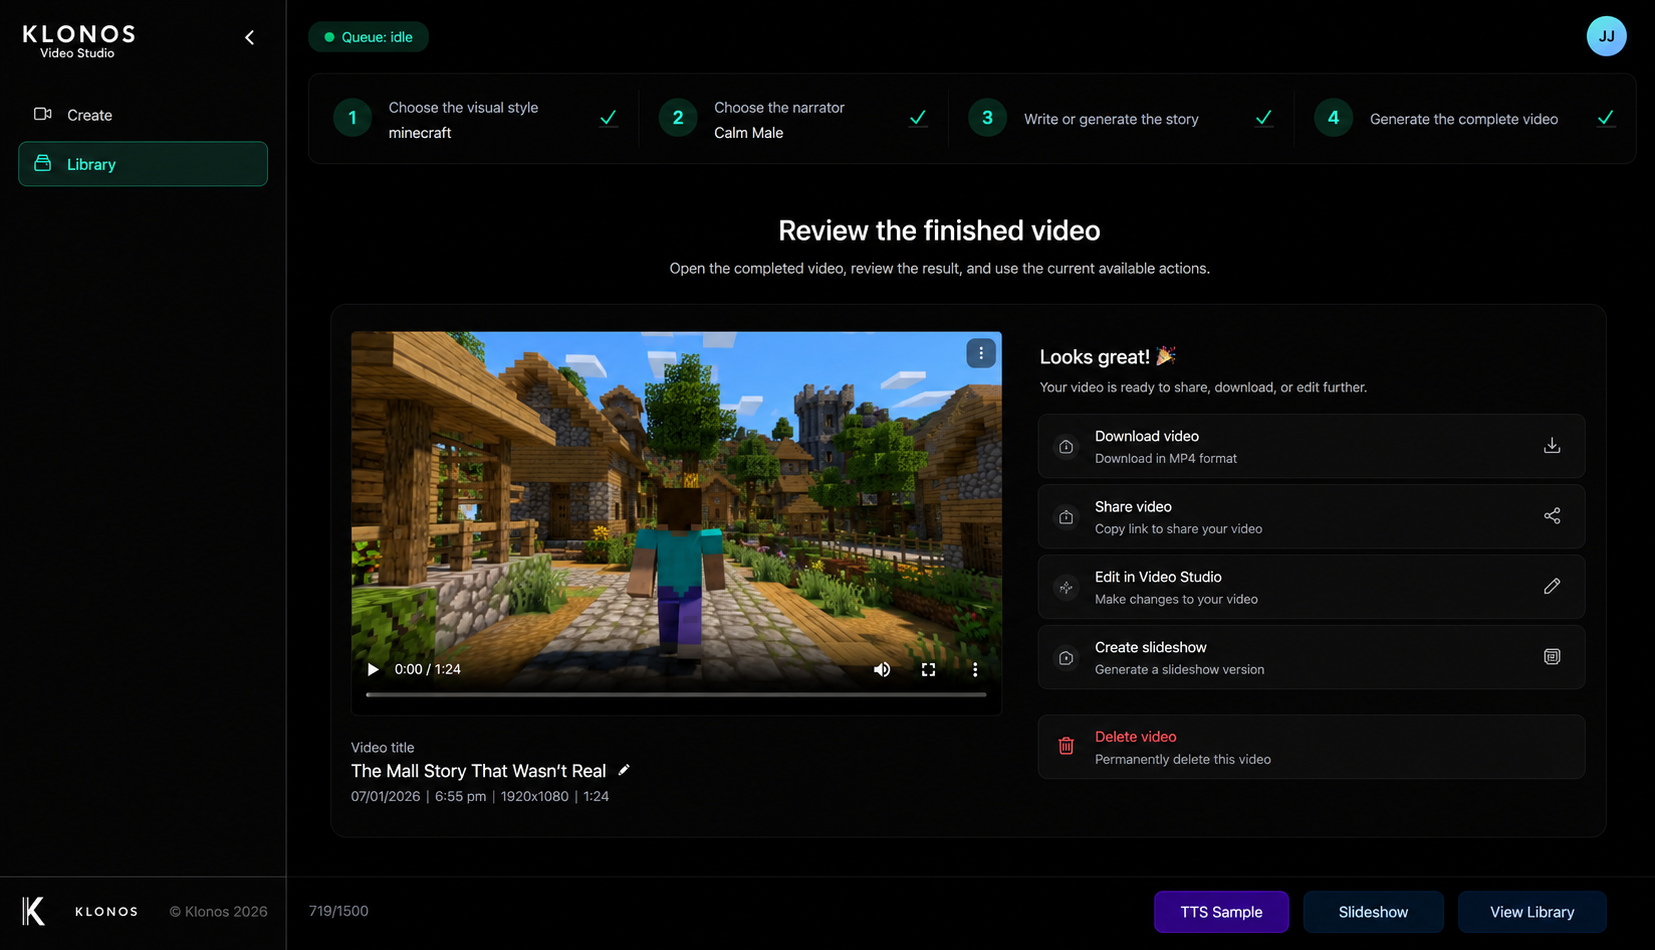Image resolution: width=1655 pixels, height=950 pixels.
Task: Collapse the sidebar with the back chevron
Action: [x=250, y=38]
